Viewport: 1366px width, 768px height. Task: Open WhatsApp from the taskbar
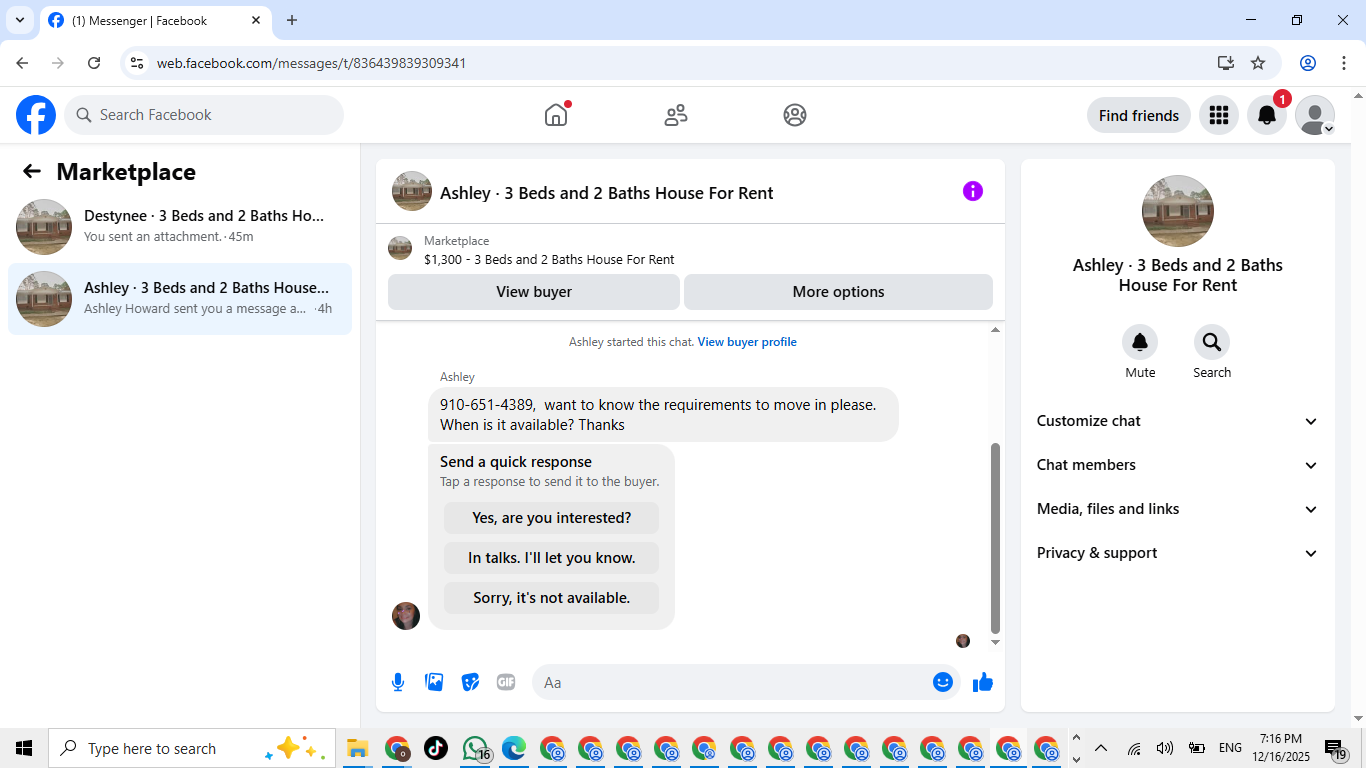point(476,748)
